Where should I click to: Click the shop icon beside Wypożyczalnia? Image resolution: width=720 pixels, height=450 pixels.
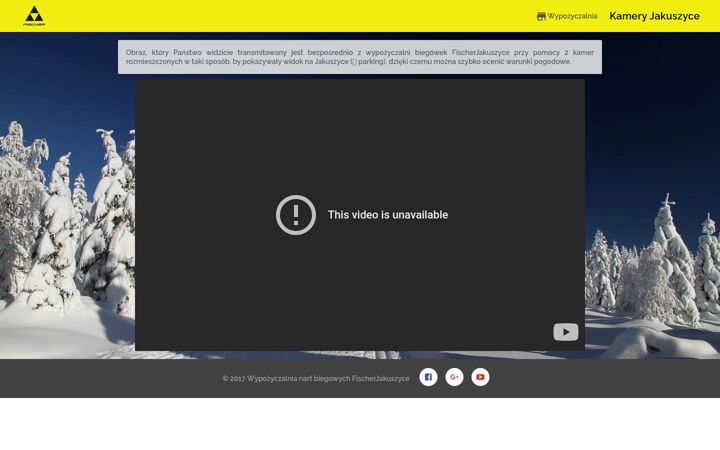pyautogui.click(x=541, y=17)
